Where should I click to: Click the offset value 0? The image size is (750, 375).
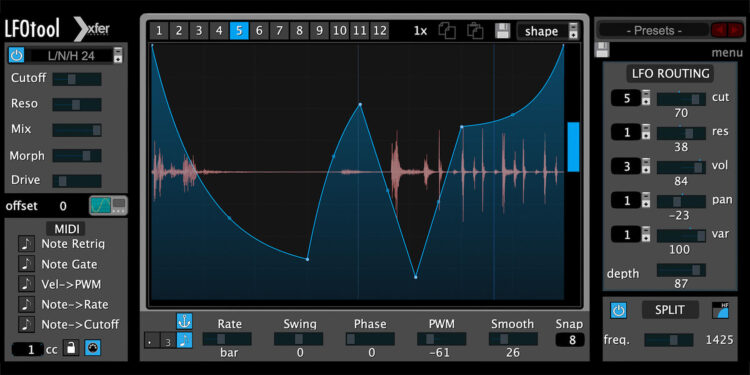pyautogui.click(x=63, y=206)
